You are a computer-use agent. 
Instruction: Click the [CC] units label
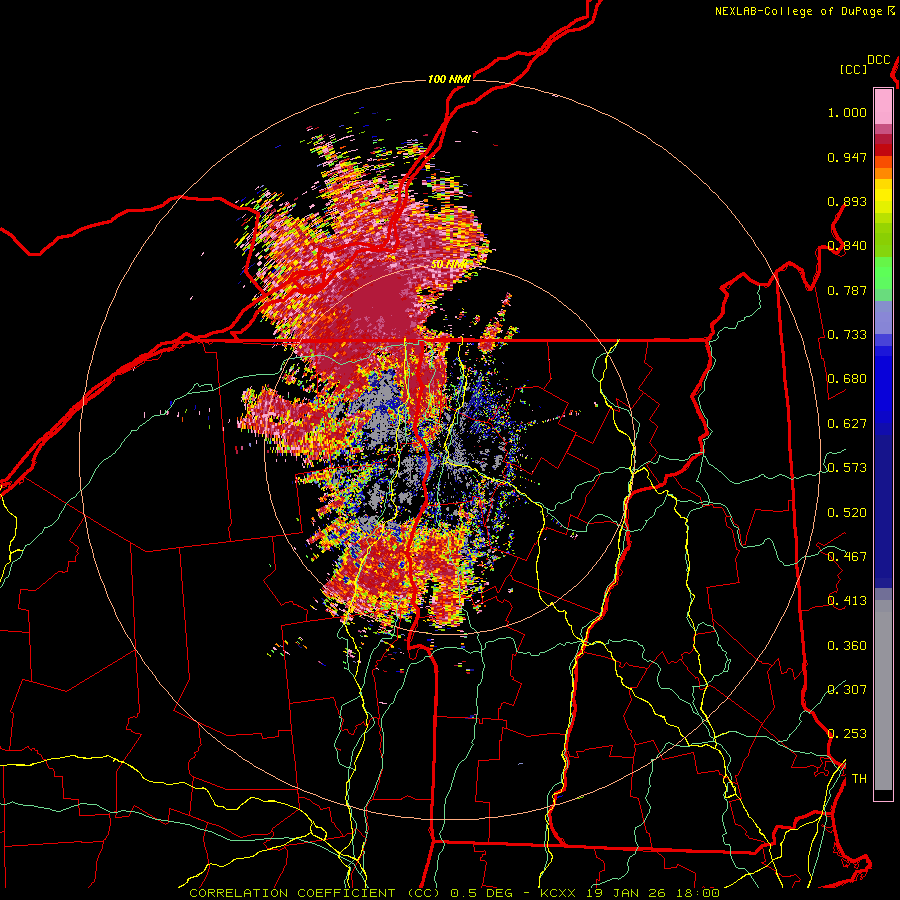point(854,69)
